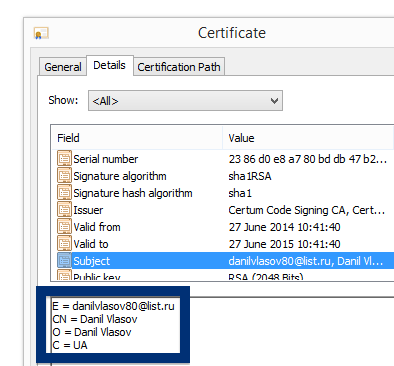Click the E = danilvlasov80@list.ru detail line
This screenshot has width=394, height=366.
click(113, 306)
